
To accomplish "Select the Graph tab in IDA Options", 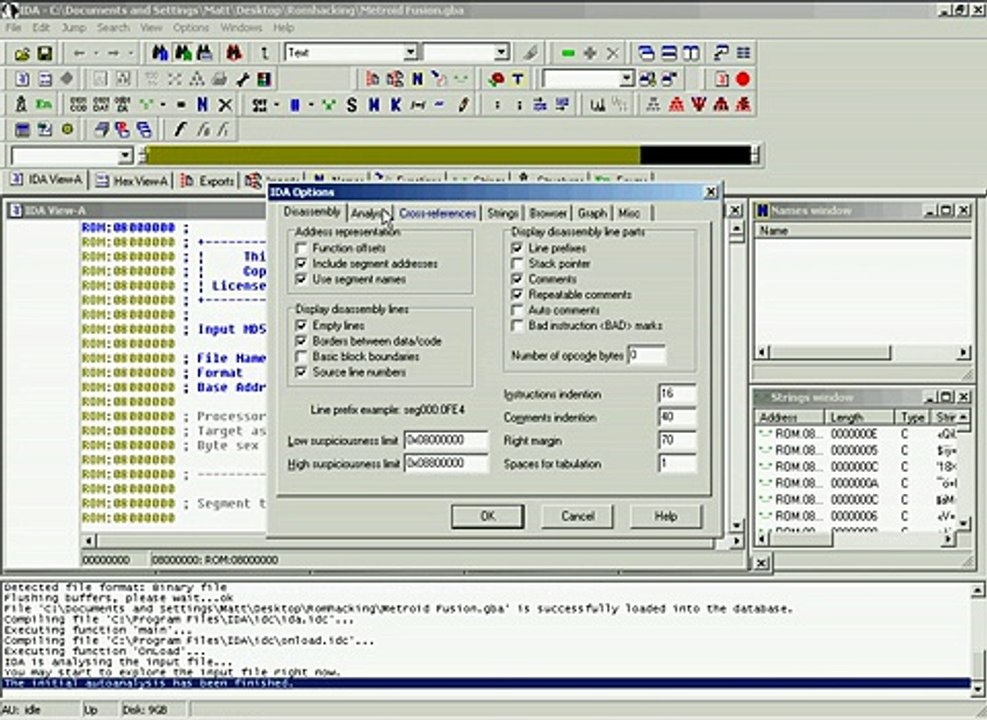I will [592, 214].
